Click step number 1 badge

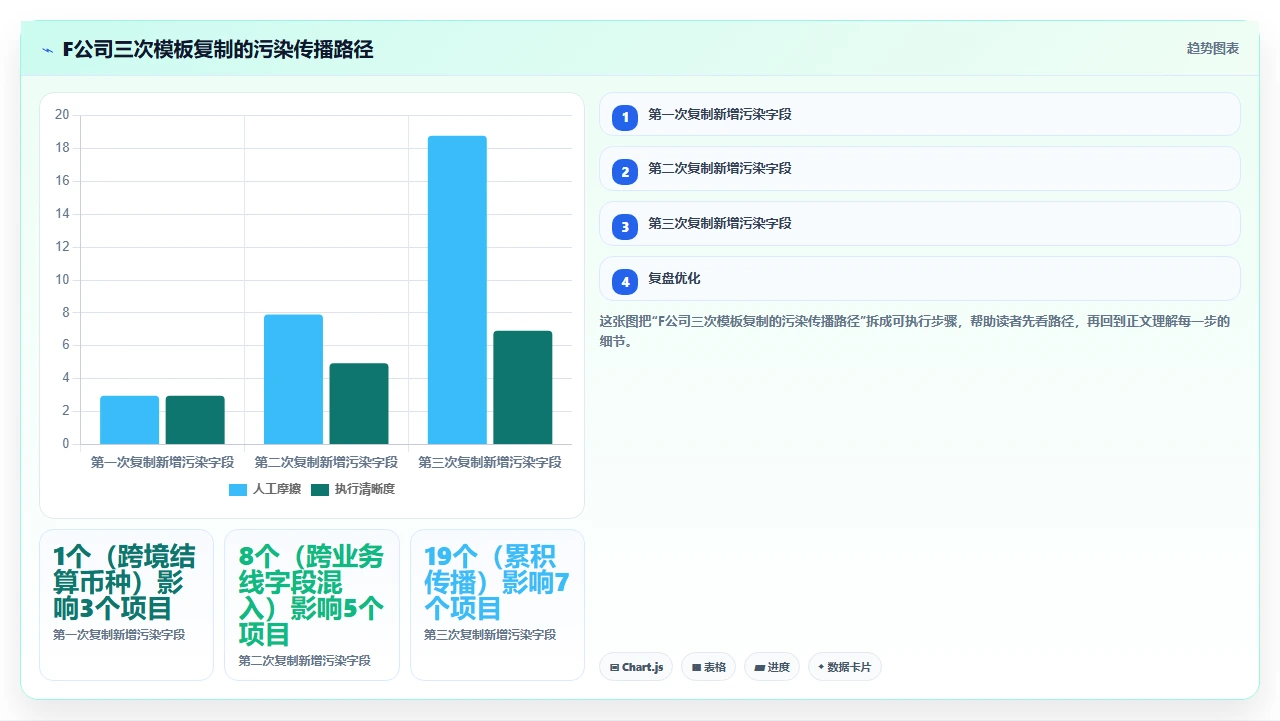click(625, 117)
